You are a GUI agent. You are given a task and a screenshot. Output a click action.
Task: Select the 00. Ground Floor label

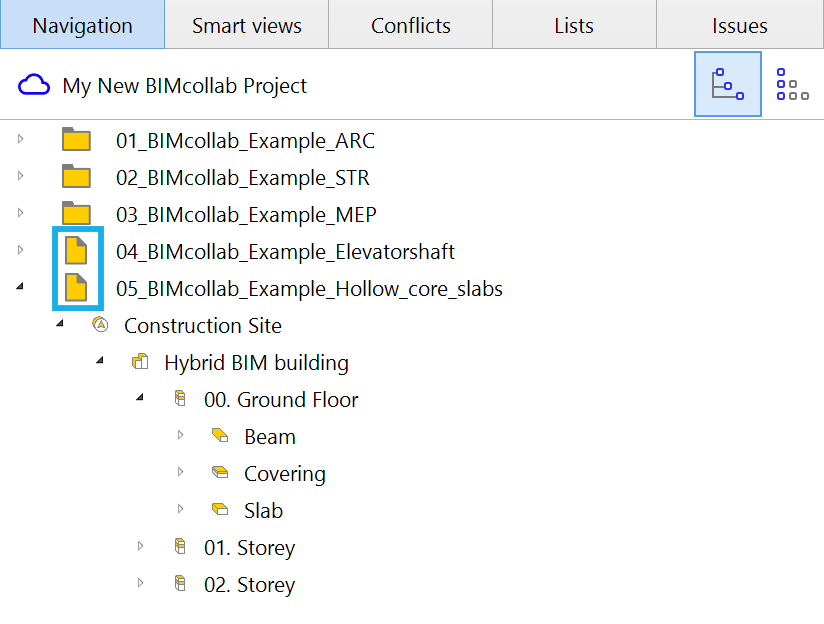pyautogui.click(x=281, y=400)
